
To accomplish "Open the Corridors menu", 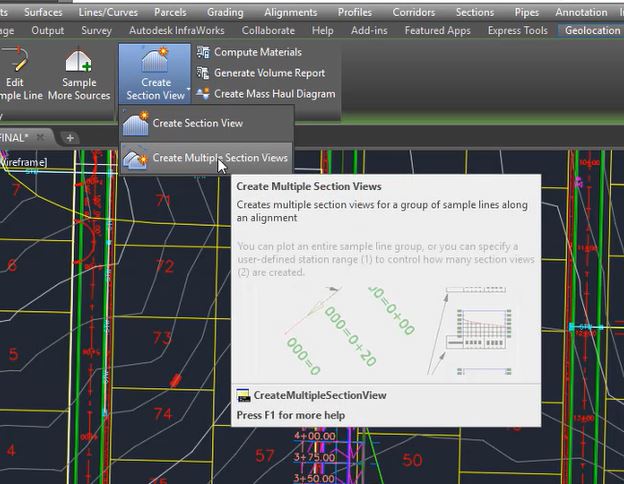I will point(414,12).
